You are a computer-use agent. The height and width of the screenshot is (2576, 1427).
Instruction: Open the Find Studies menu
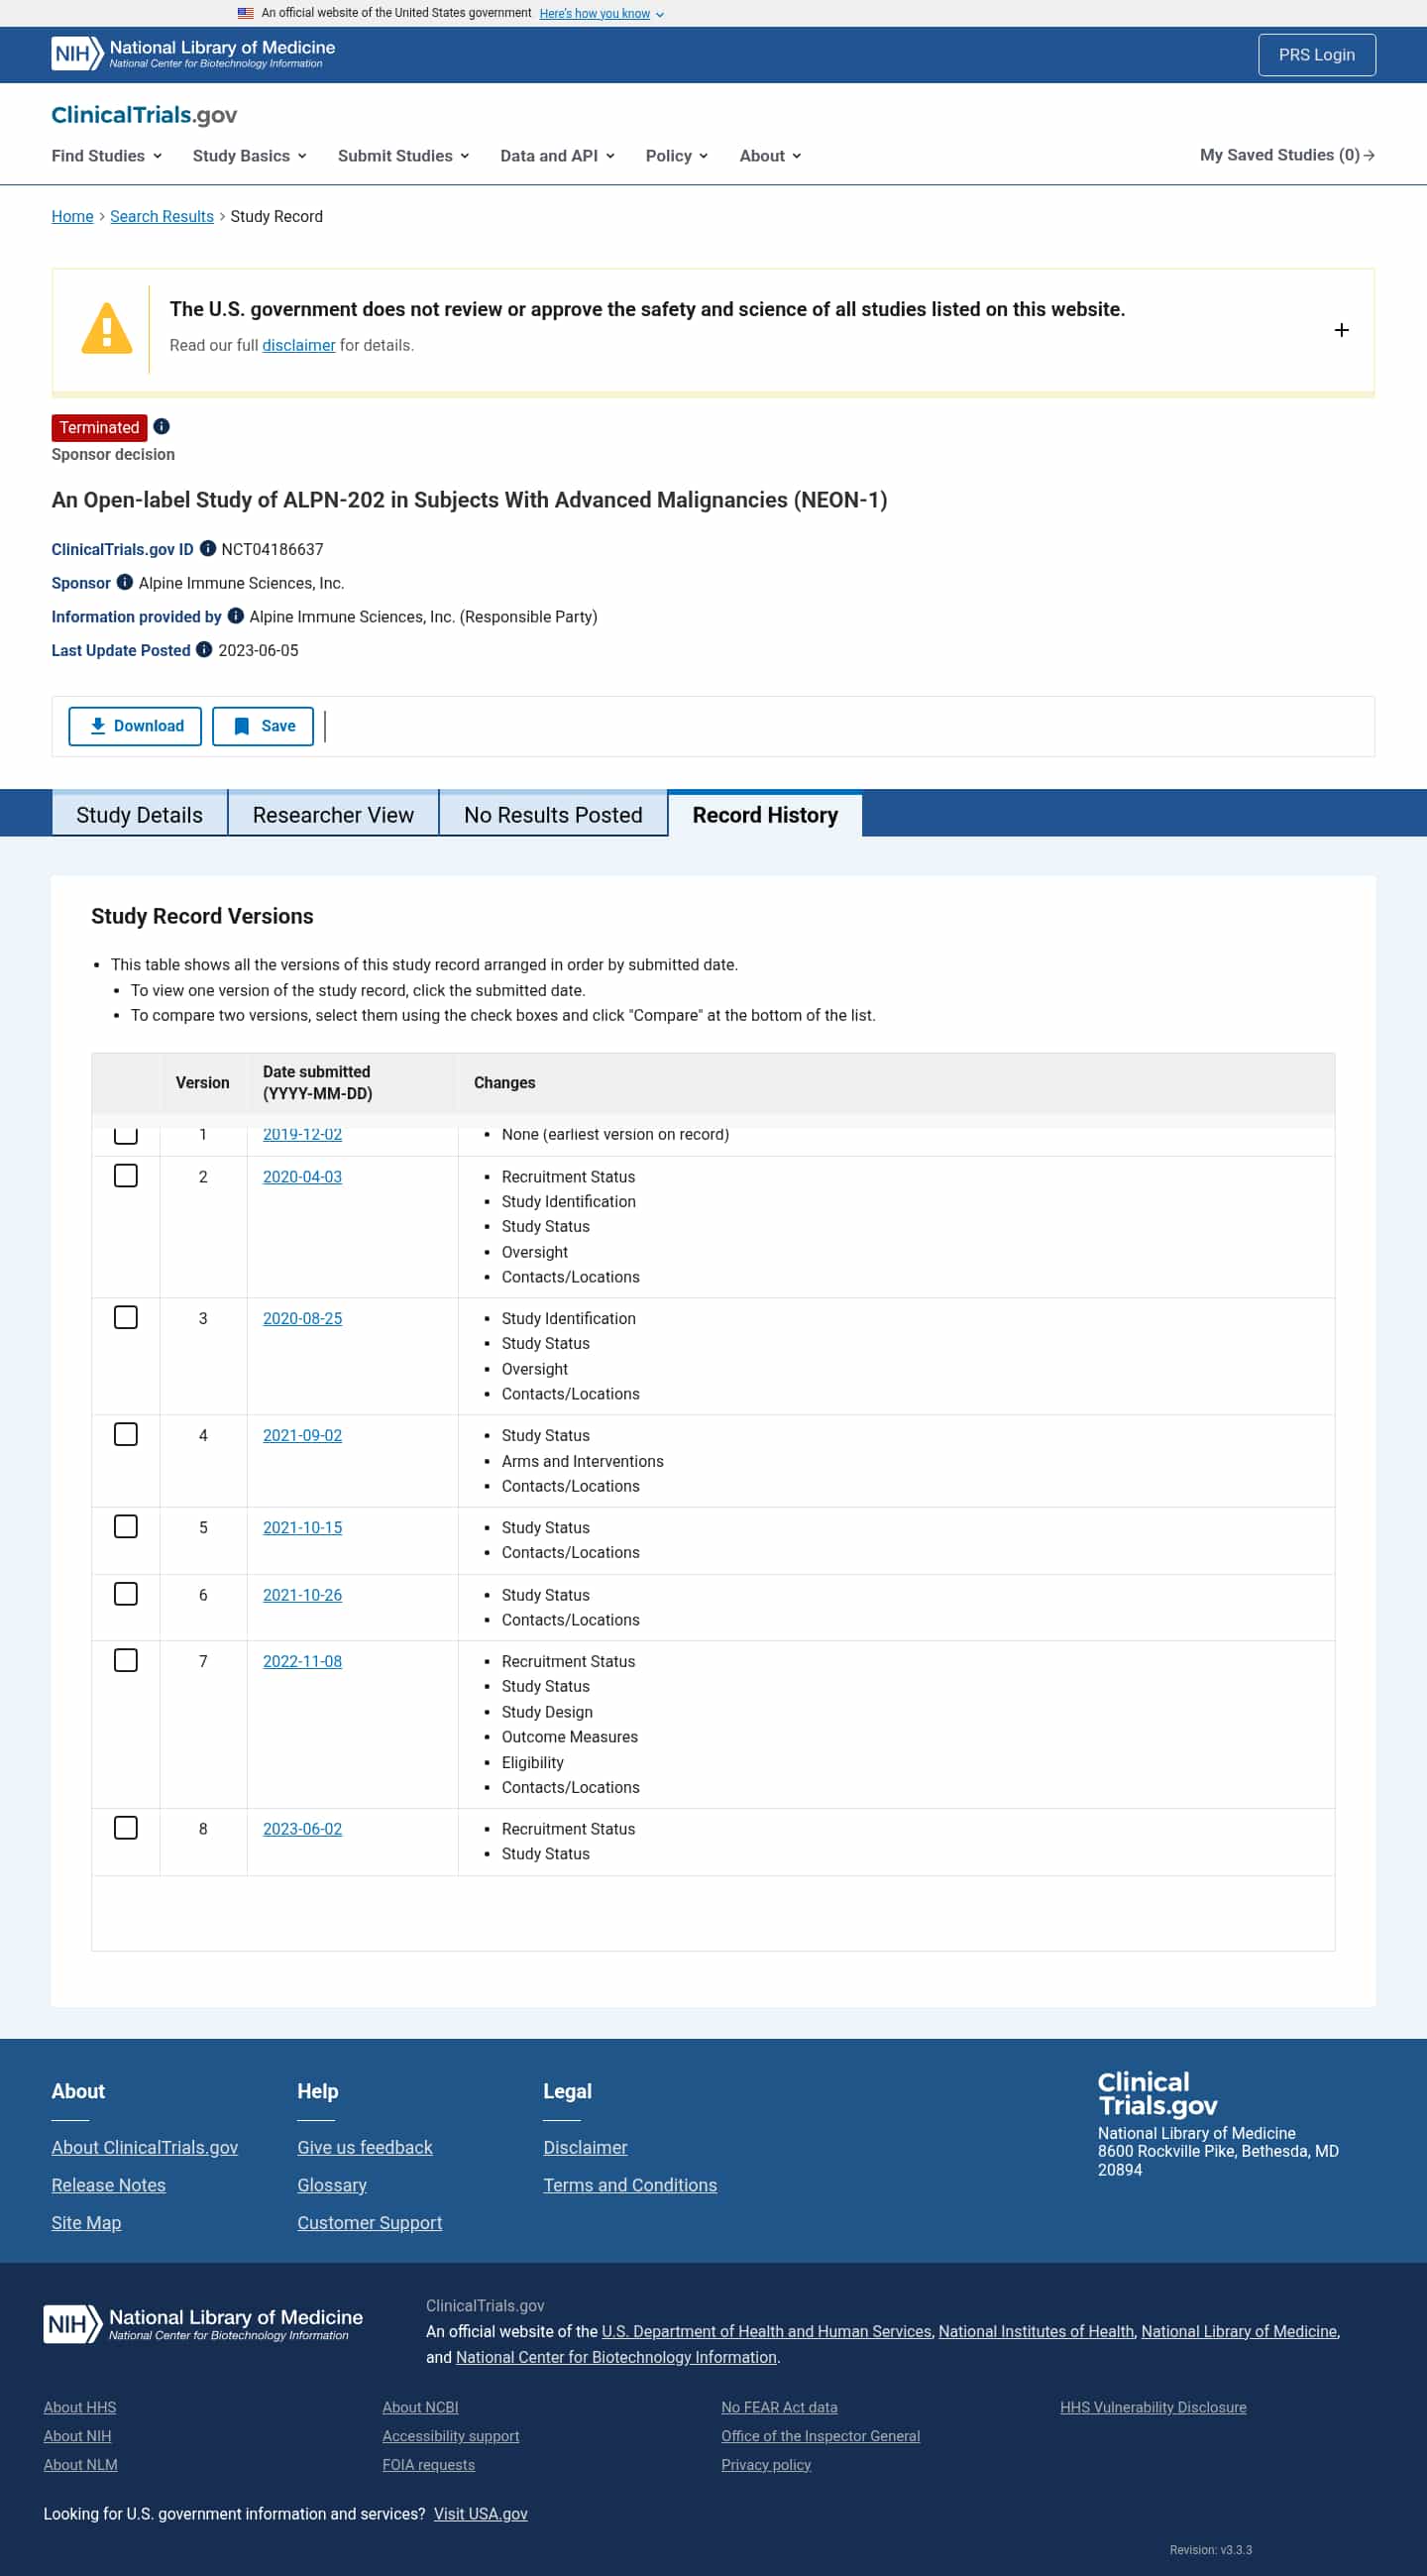[x=107, y=156]
